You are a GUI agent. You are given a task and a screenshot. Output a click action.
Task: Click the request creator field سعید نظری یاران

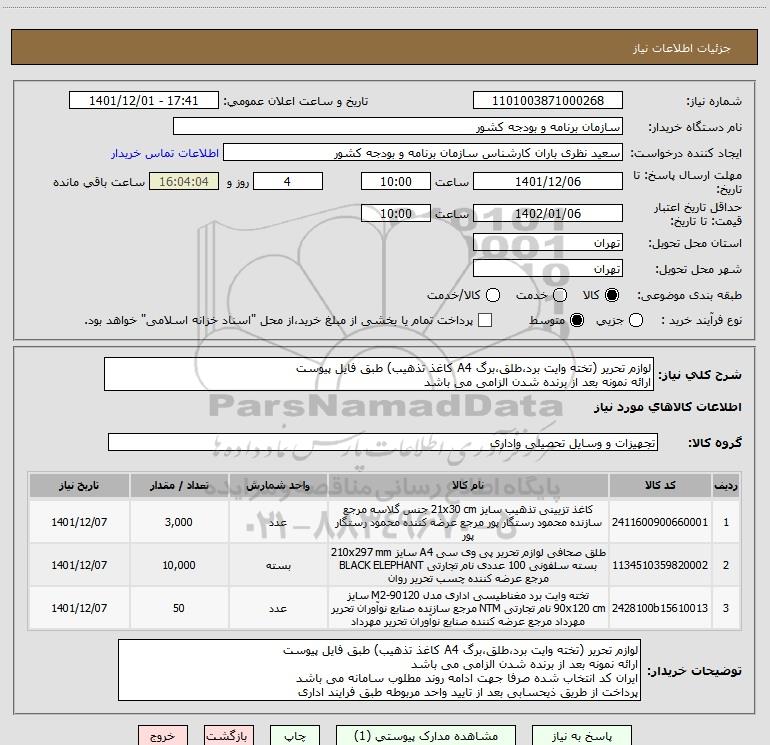click(423, 152)
